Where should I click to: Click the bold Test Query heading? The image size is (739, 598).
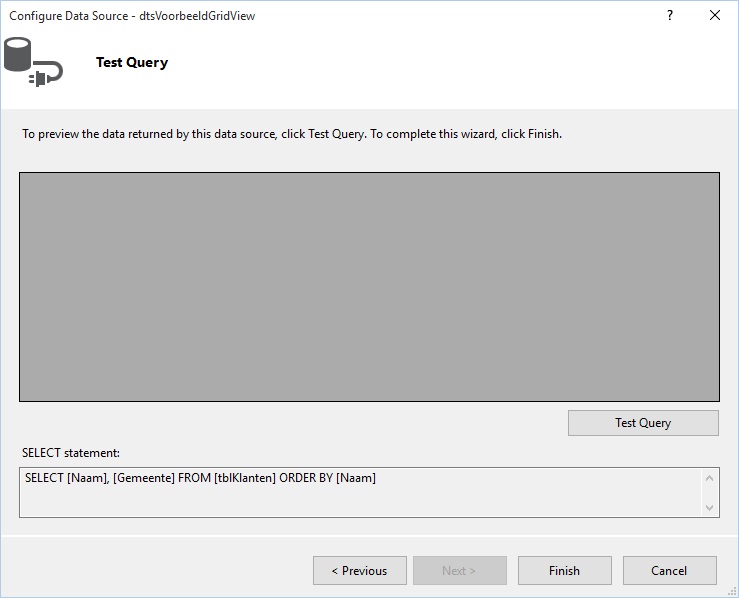(x=132, y=62)
